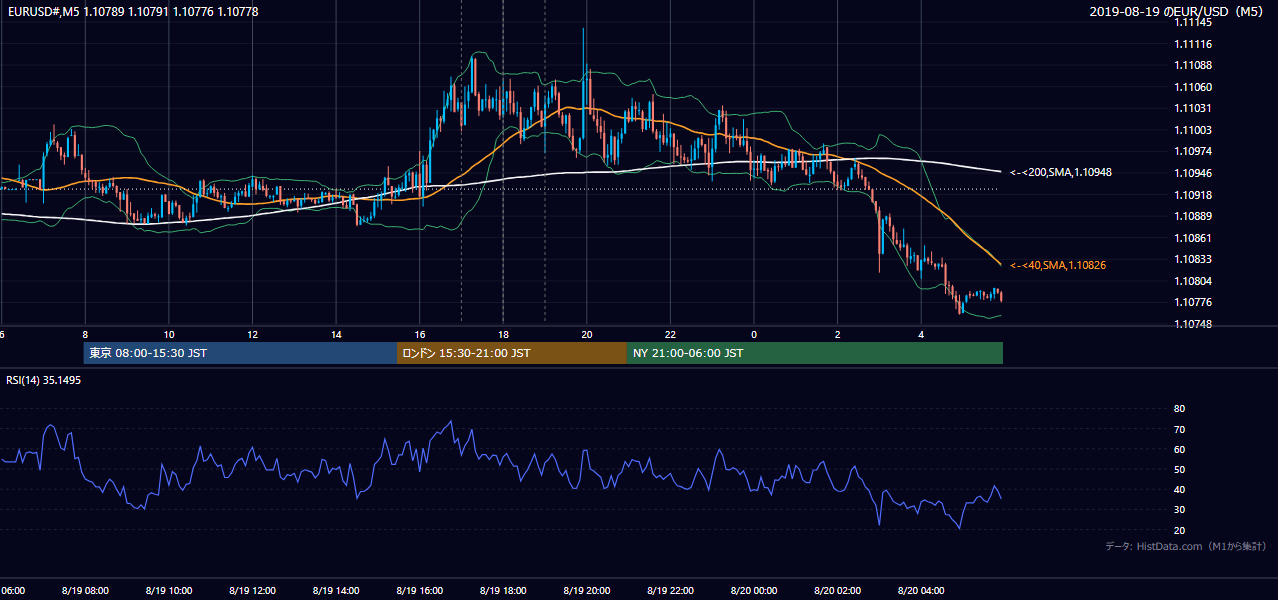Screen dimensions: 1278x600
Task: Click the 8/19 18:00 date axis label
Action: pyautogui.click(x=503, y=590)
